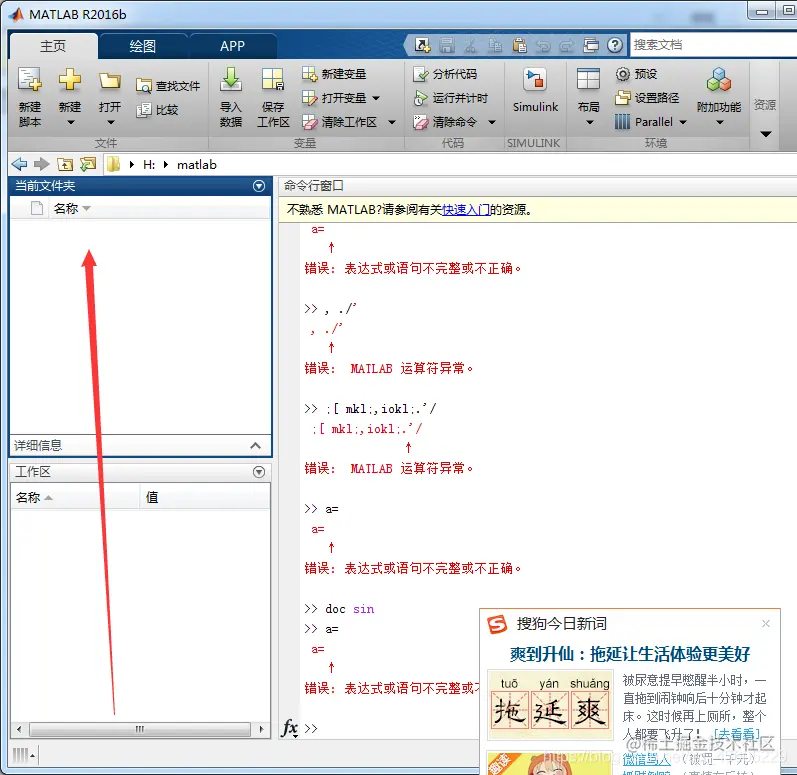The image size is (797, 775).
Task: Click the 新建脚本 (New Script) icon
Action: coord(29,80)
